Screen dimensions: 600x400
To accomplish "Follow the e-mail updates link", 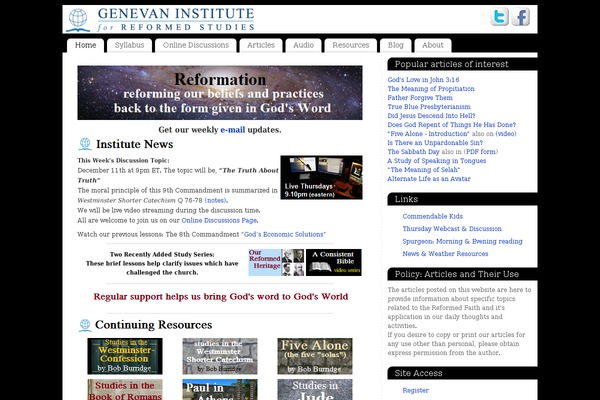I will (x=233, y=130).
